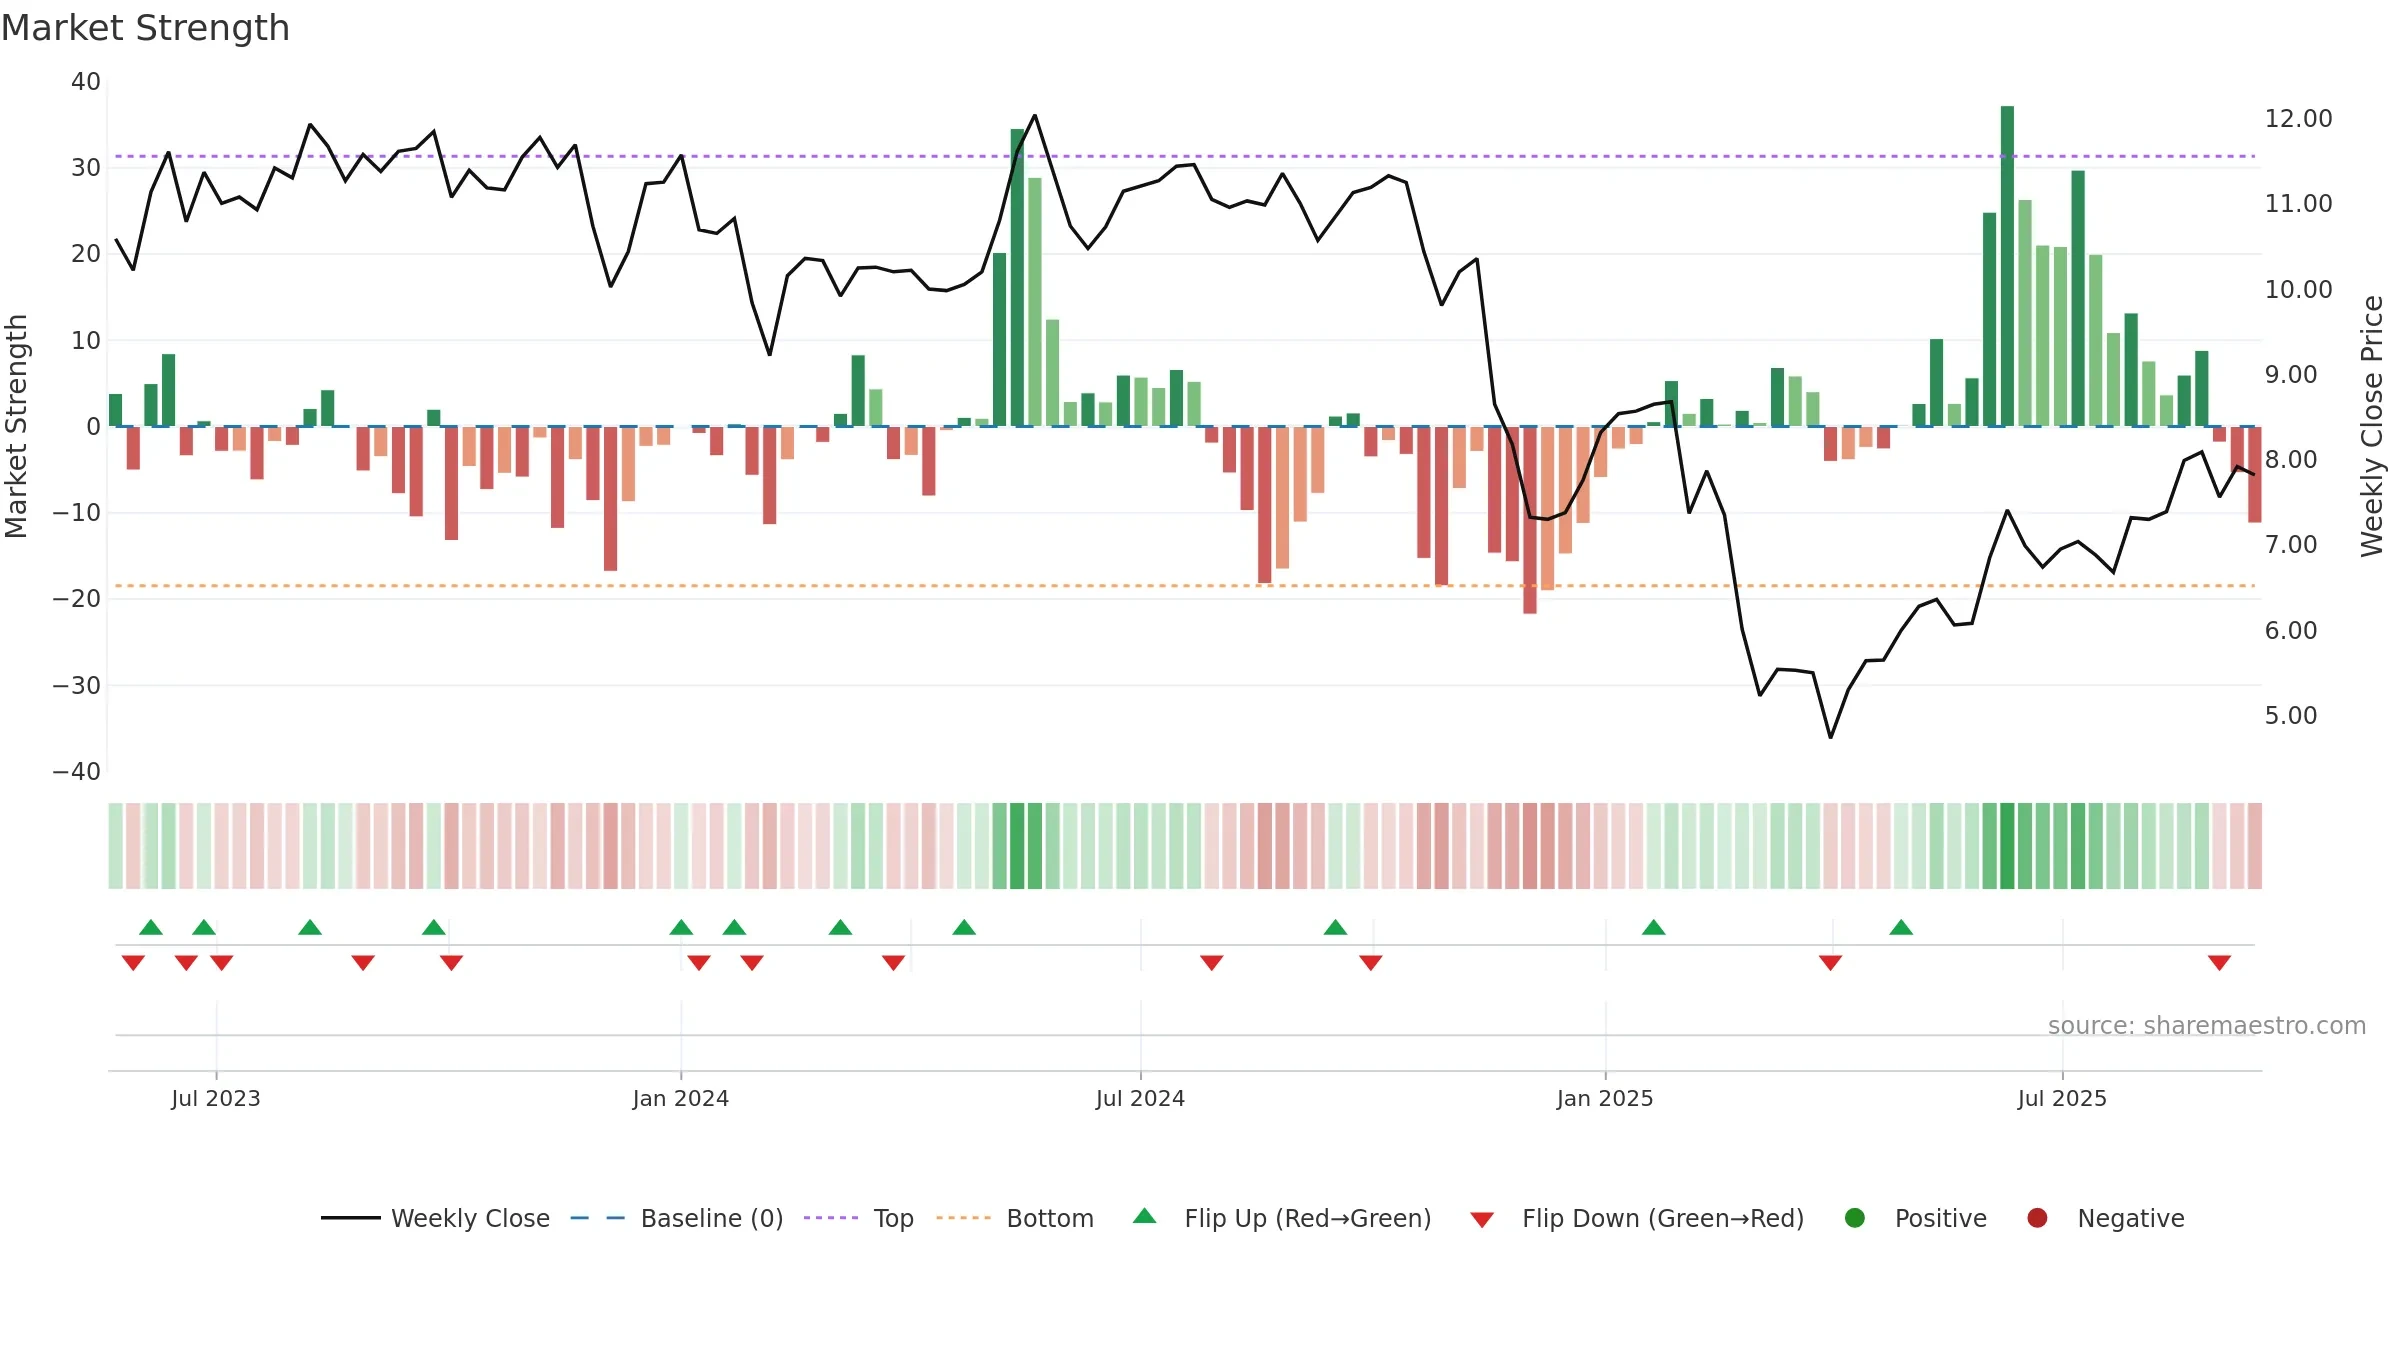
Task: Click the 10.00 price axis tick
Action: [x=2298, y=290]
